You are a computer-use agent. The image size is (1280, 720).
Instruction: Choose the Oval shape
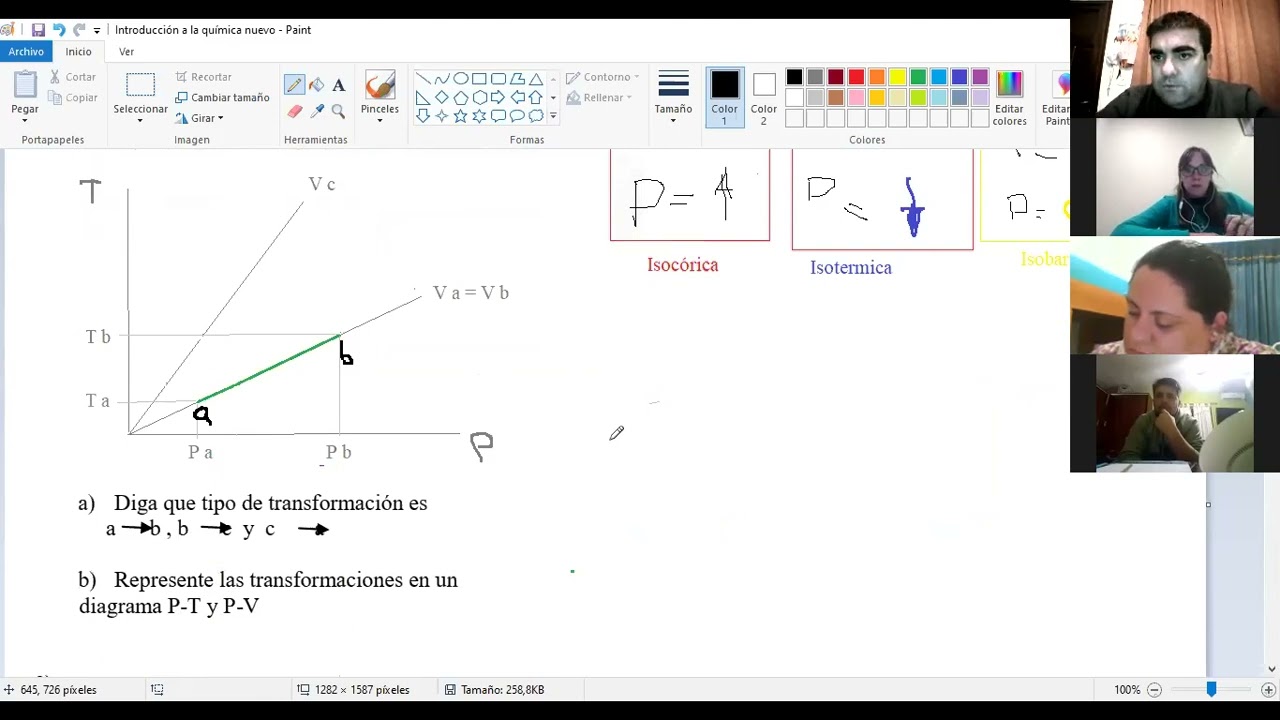tap(461, 79)
